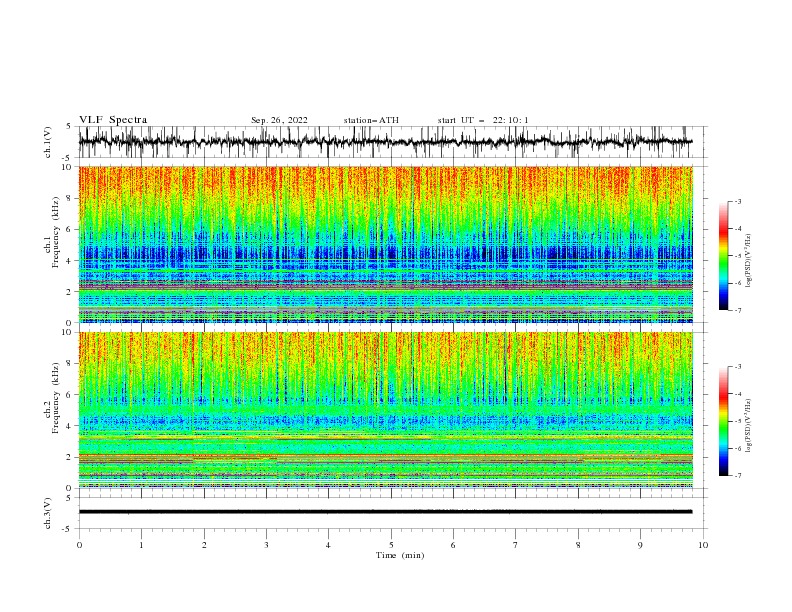Viewport: 792px width, 612px height.
Task: Click the "-3" tick on ch.1 colorbar
Action: (x=738, y=201)
